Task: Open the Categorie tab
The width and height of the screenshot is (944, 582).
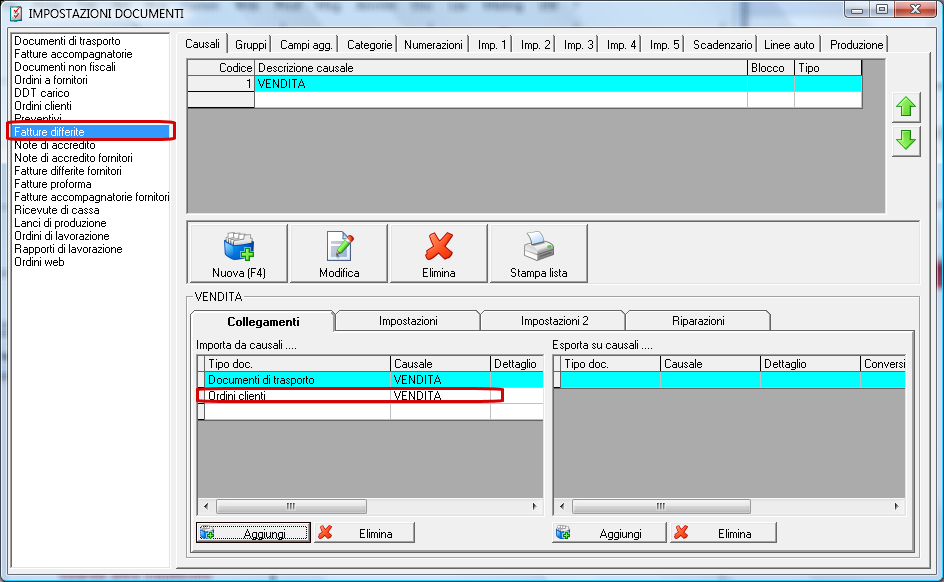Action: 369,45
